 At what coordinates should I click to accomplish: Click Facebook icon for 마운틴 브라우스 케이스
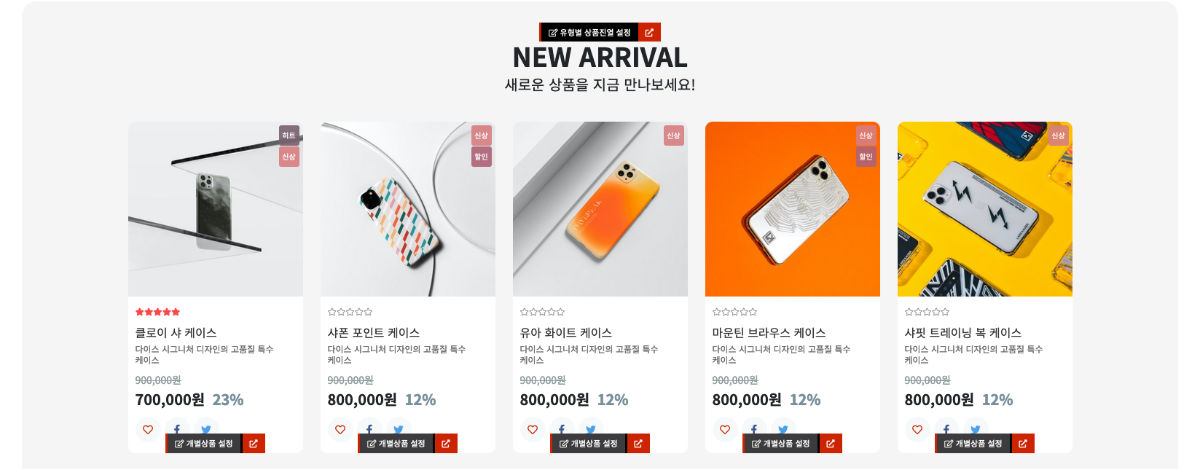(x=754, y=429)
